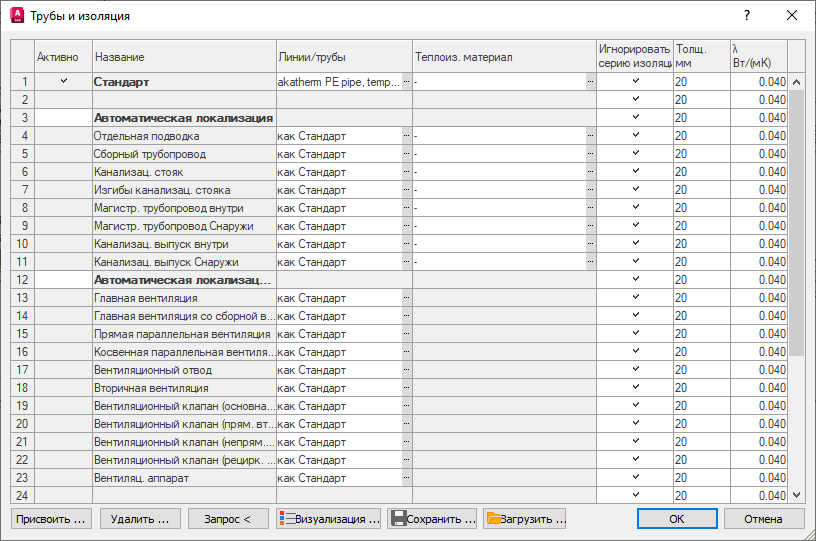Image resolution: width=816 pixels, height=541 pixels.
Task: Open insulation browse button for Канализац. выпуск Снаружи
Action: coord(590,262)
